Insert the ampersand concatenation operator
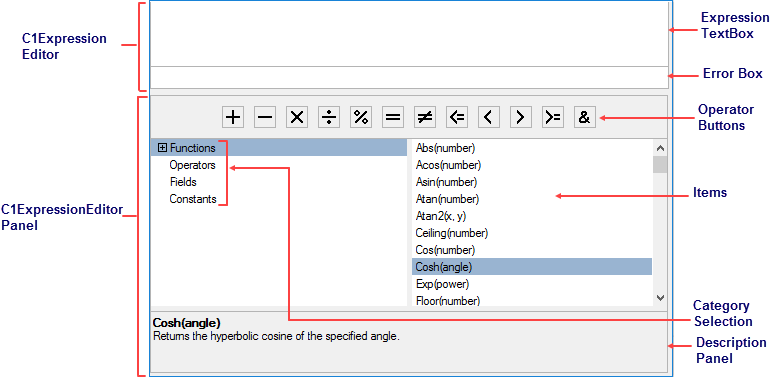The image size is (783, 378). click(584, 117)
